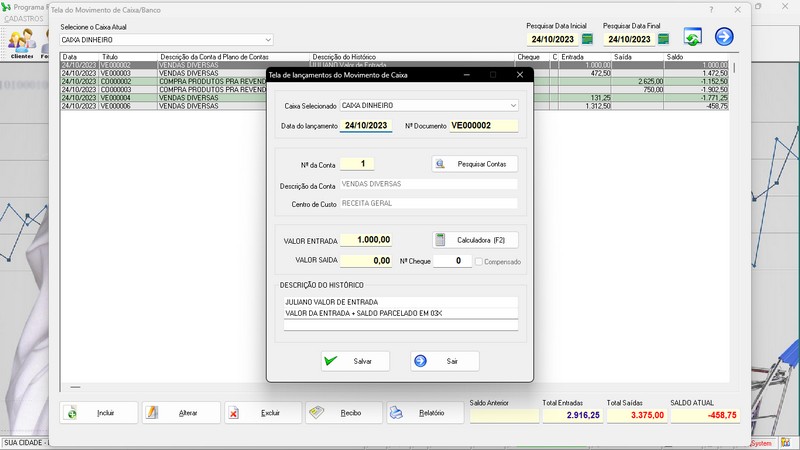Click Pesquisar Data Inicial date field

pyautogui.click(x=553, y=39)
